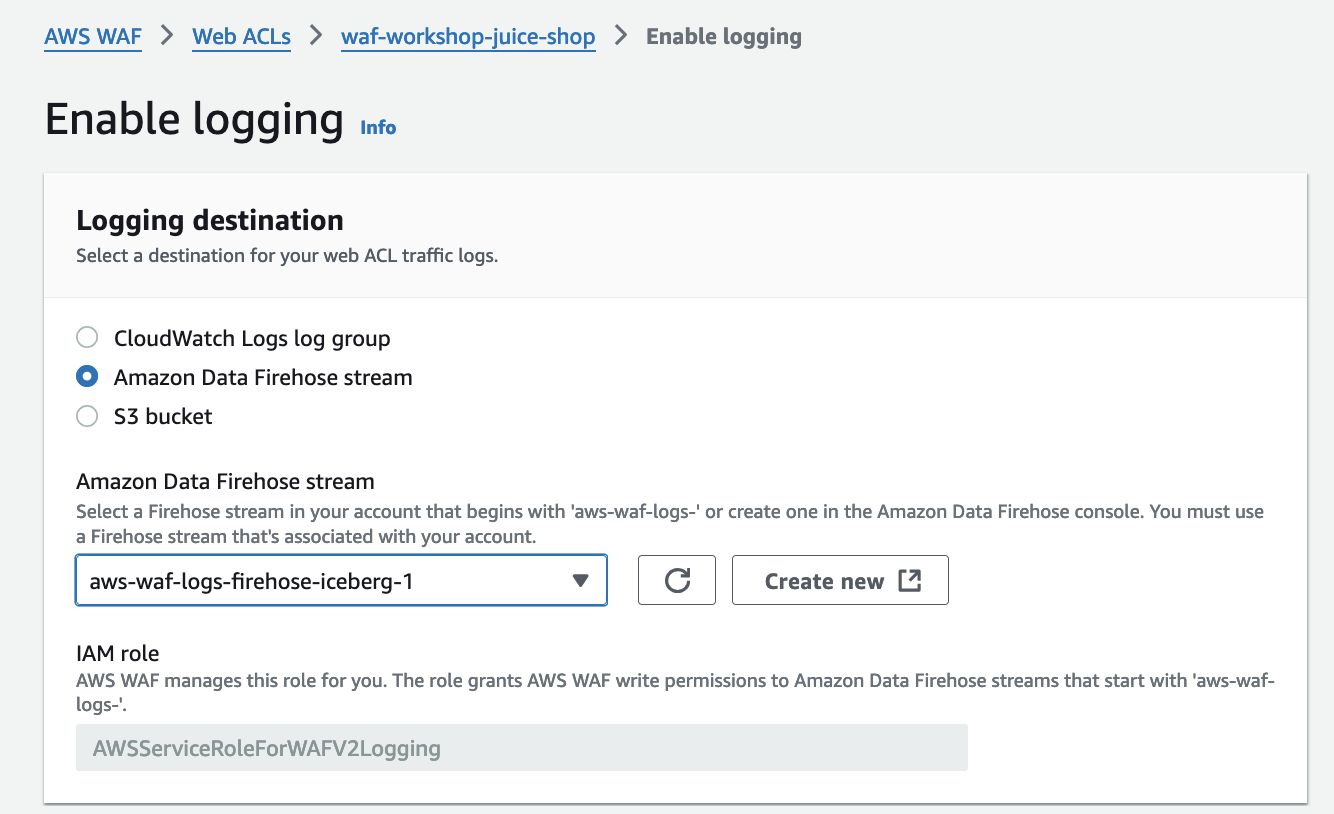The height and width of the screenshot is (814, 1334).
Task: Select the CloudWatch Logs log group option
Action: (x=88, y=338)
